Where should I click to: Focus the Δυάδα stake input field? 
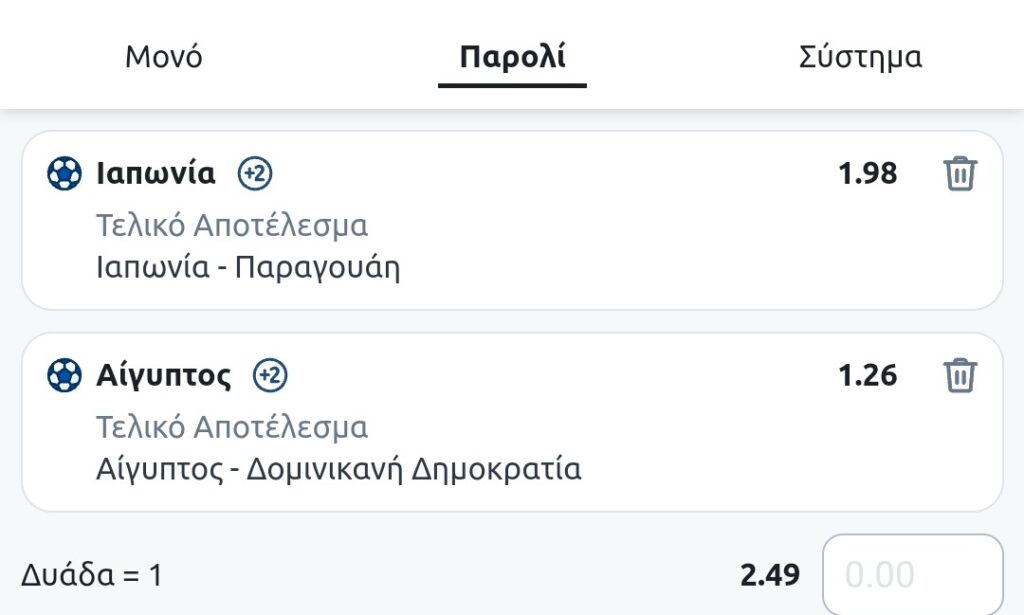(x=911, y=575)
